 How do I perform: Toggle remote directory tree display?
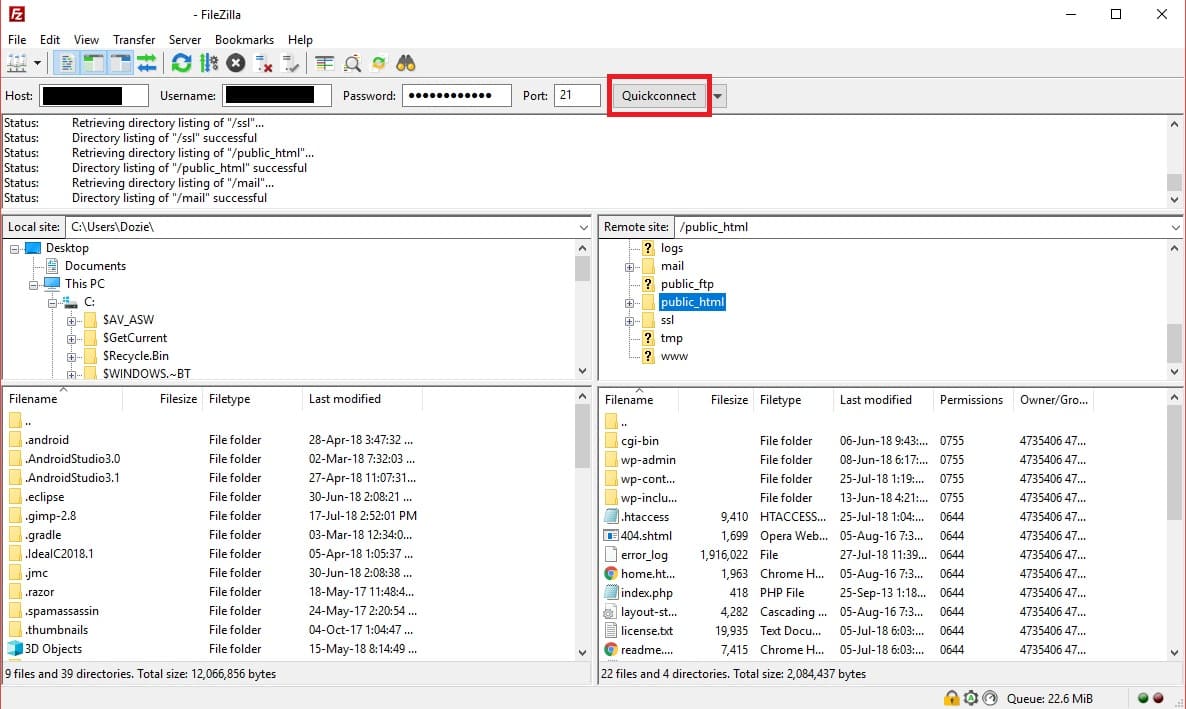[120, 64]
